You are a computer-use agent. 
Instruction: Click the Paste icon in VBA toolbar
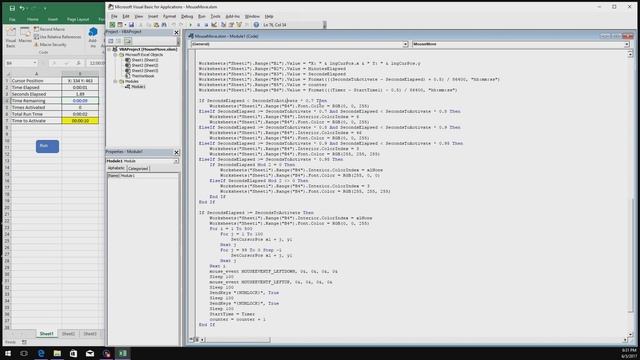point(156,25)
